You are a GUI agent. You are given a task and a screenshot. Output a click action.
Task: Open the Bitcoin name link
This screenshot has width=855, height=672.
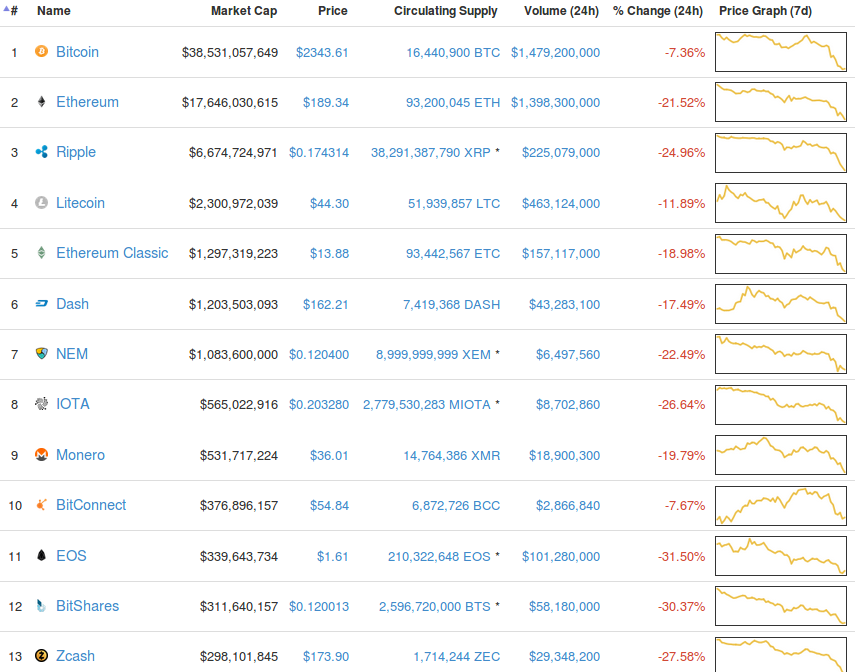coord(77,52)
